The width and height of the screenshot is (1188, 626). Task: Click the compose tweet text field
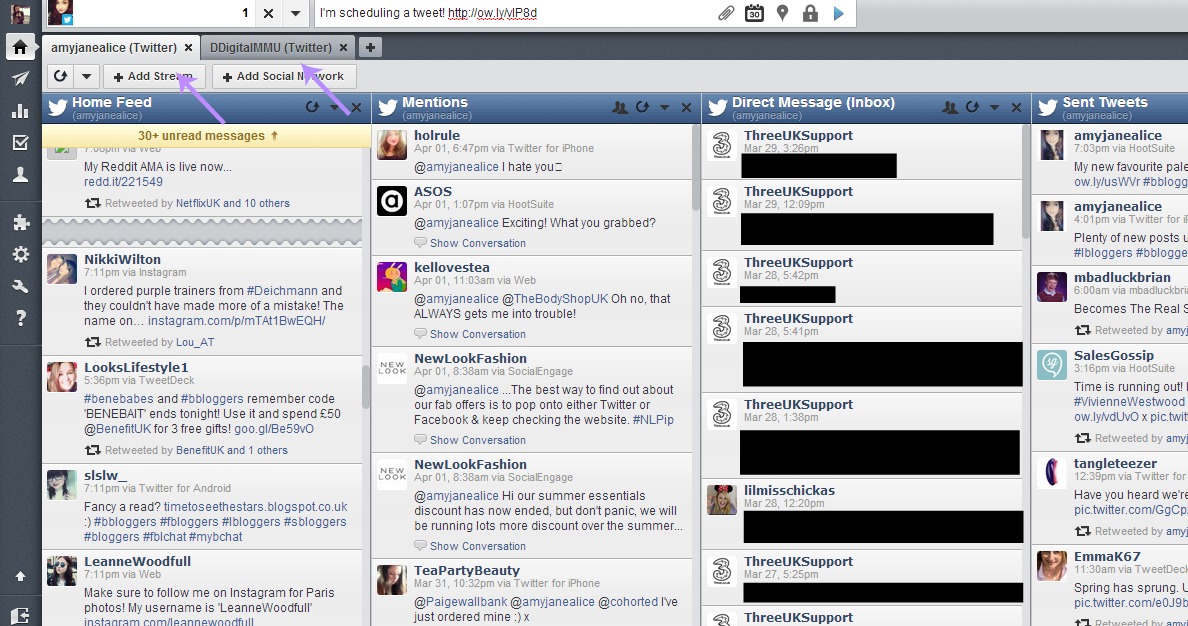pyautogui.click(x=515, y=13)
